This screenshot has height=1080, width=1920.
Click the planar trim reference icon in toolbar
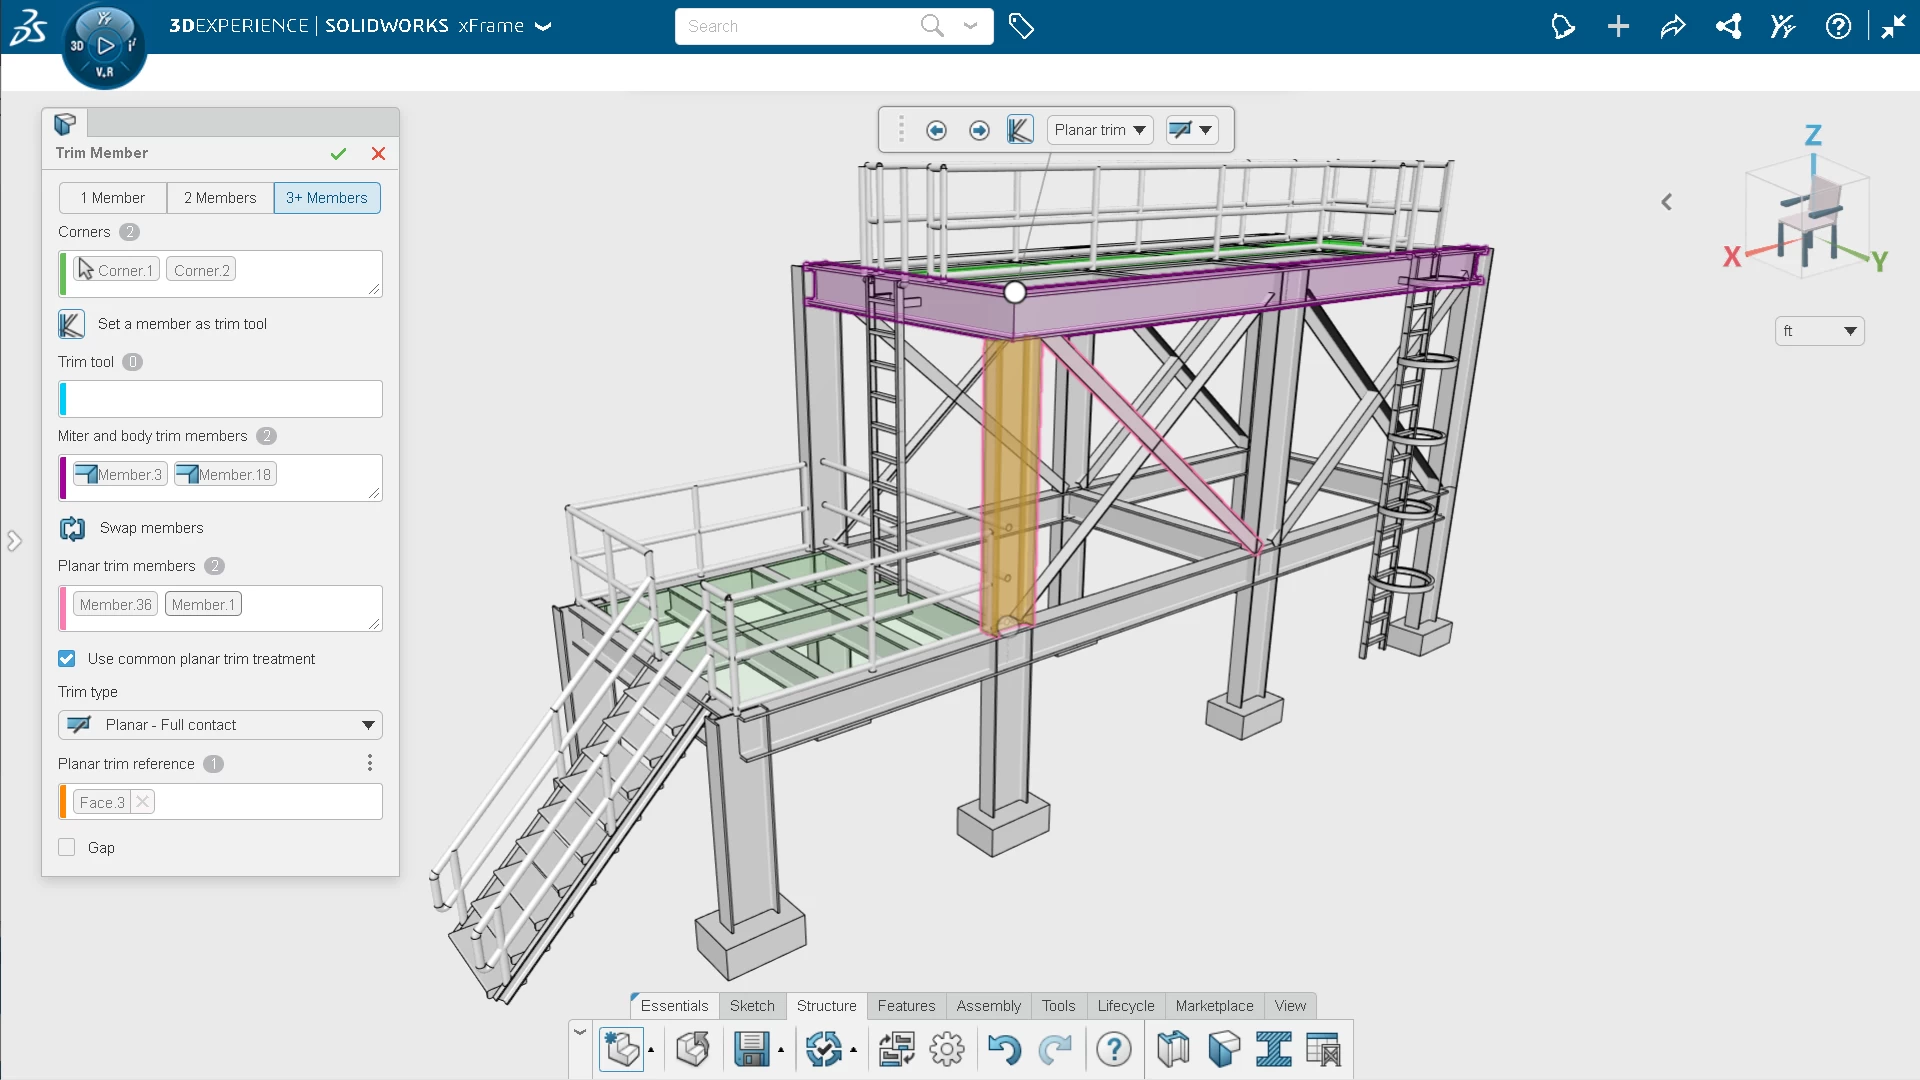point(1180,129)
